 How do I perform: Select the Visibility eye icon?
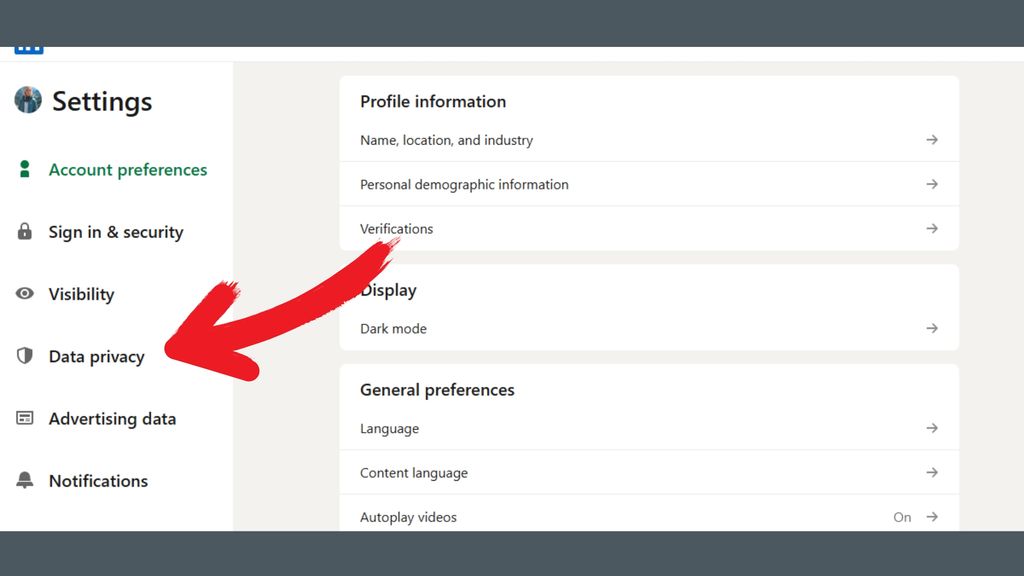[25, 294]
